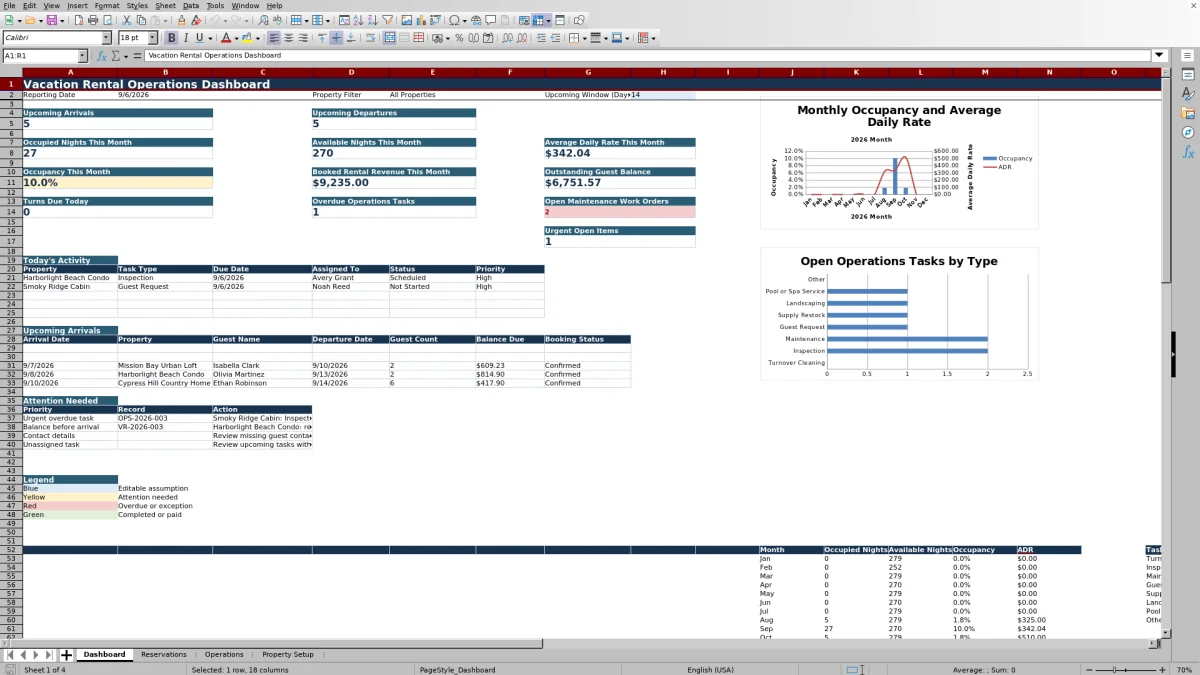
Task: Toggle Center Vertically alignment
Action: (336, 38)
